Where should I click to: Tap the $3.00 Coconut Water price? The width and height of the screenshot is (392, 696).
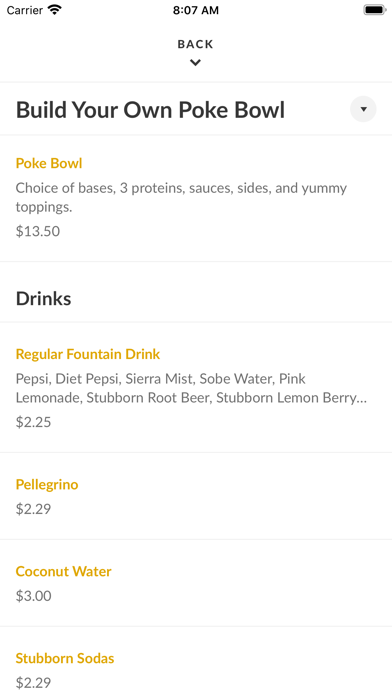pyautogui.click(x=34, y=595)
